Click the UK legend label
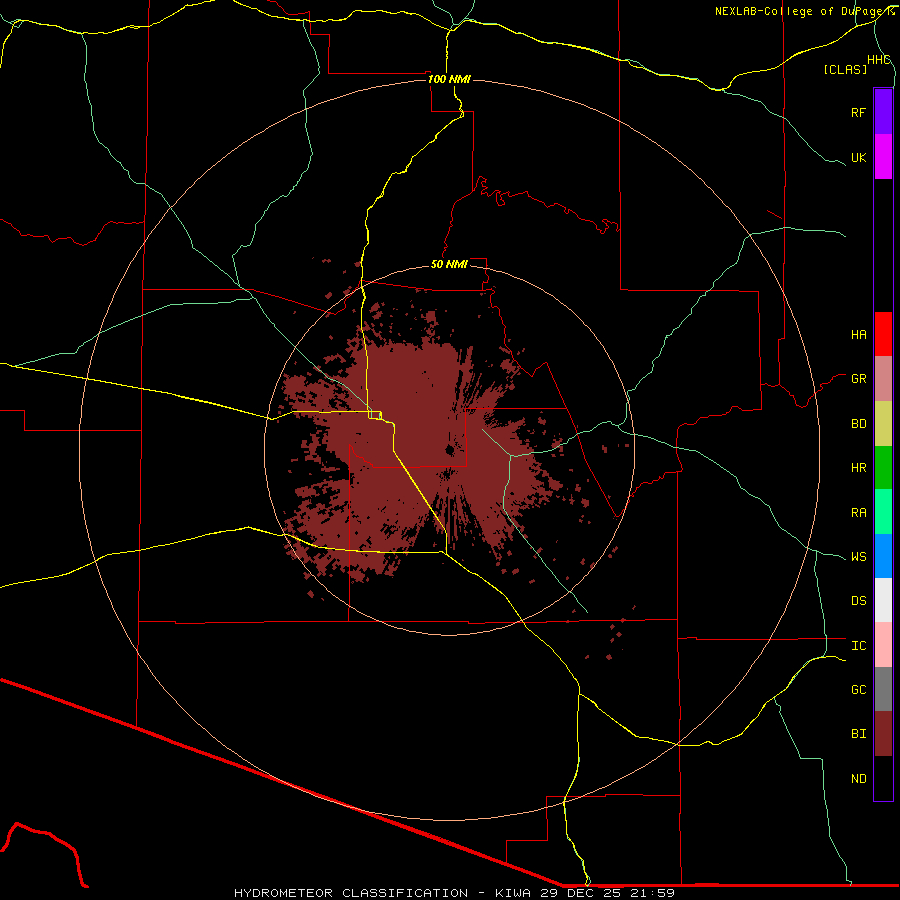Screen dimensions: 900x900 coord(858,157)
